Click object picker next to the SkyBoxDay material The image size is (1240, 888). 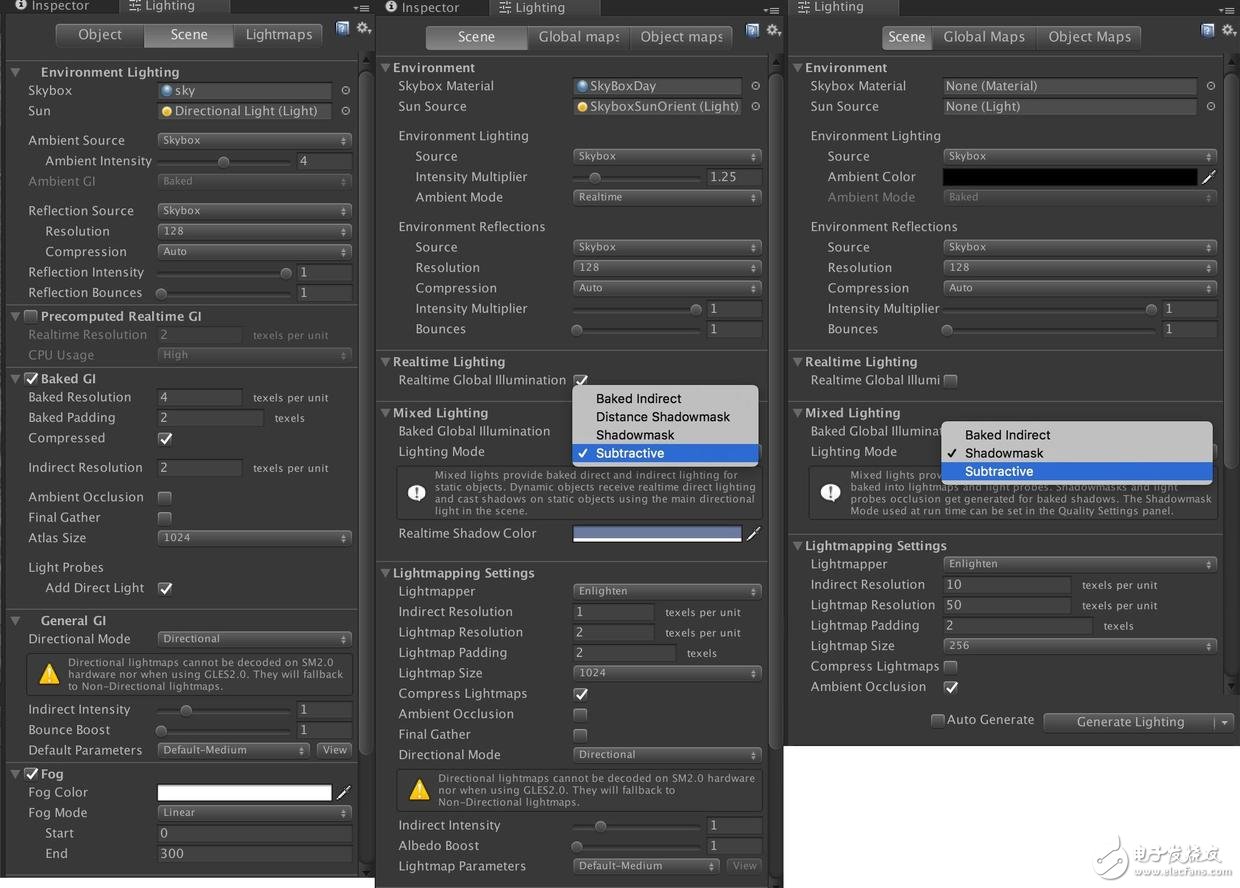coord(755,86)
